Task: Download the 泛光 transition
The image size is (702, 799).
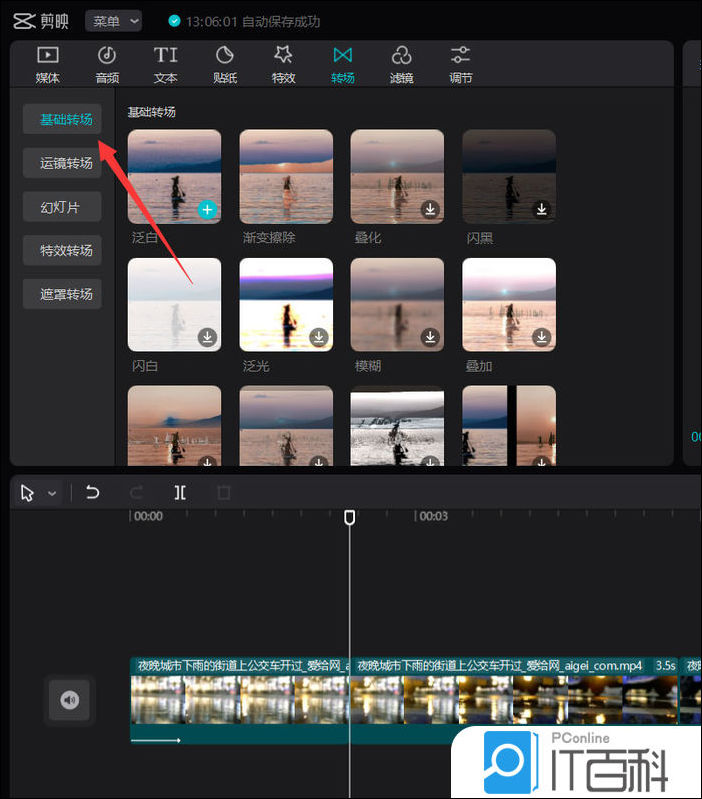Action: tap(319, 337)
